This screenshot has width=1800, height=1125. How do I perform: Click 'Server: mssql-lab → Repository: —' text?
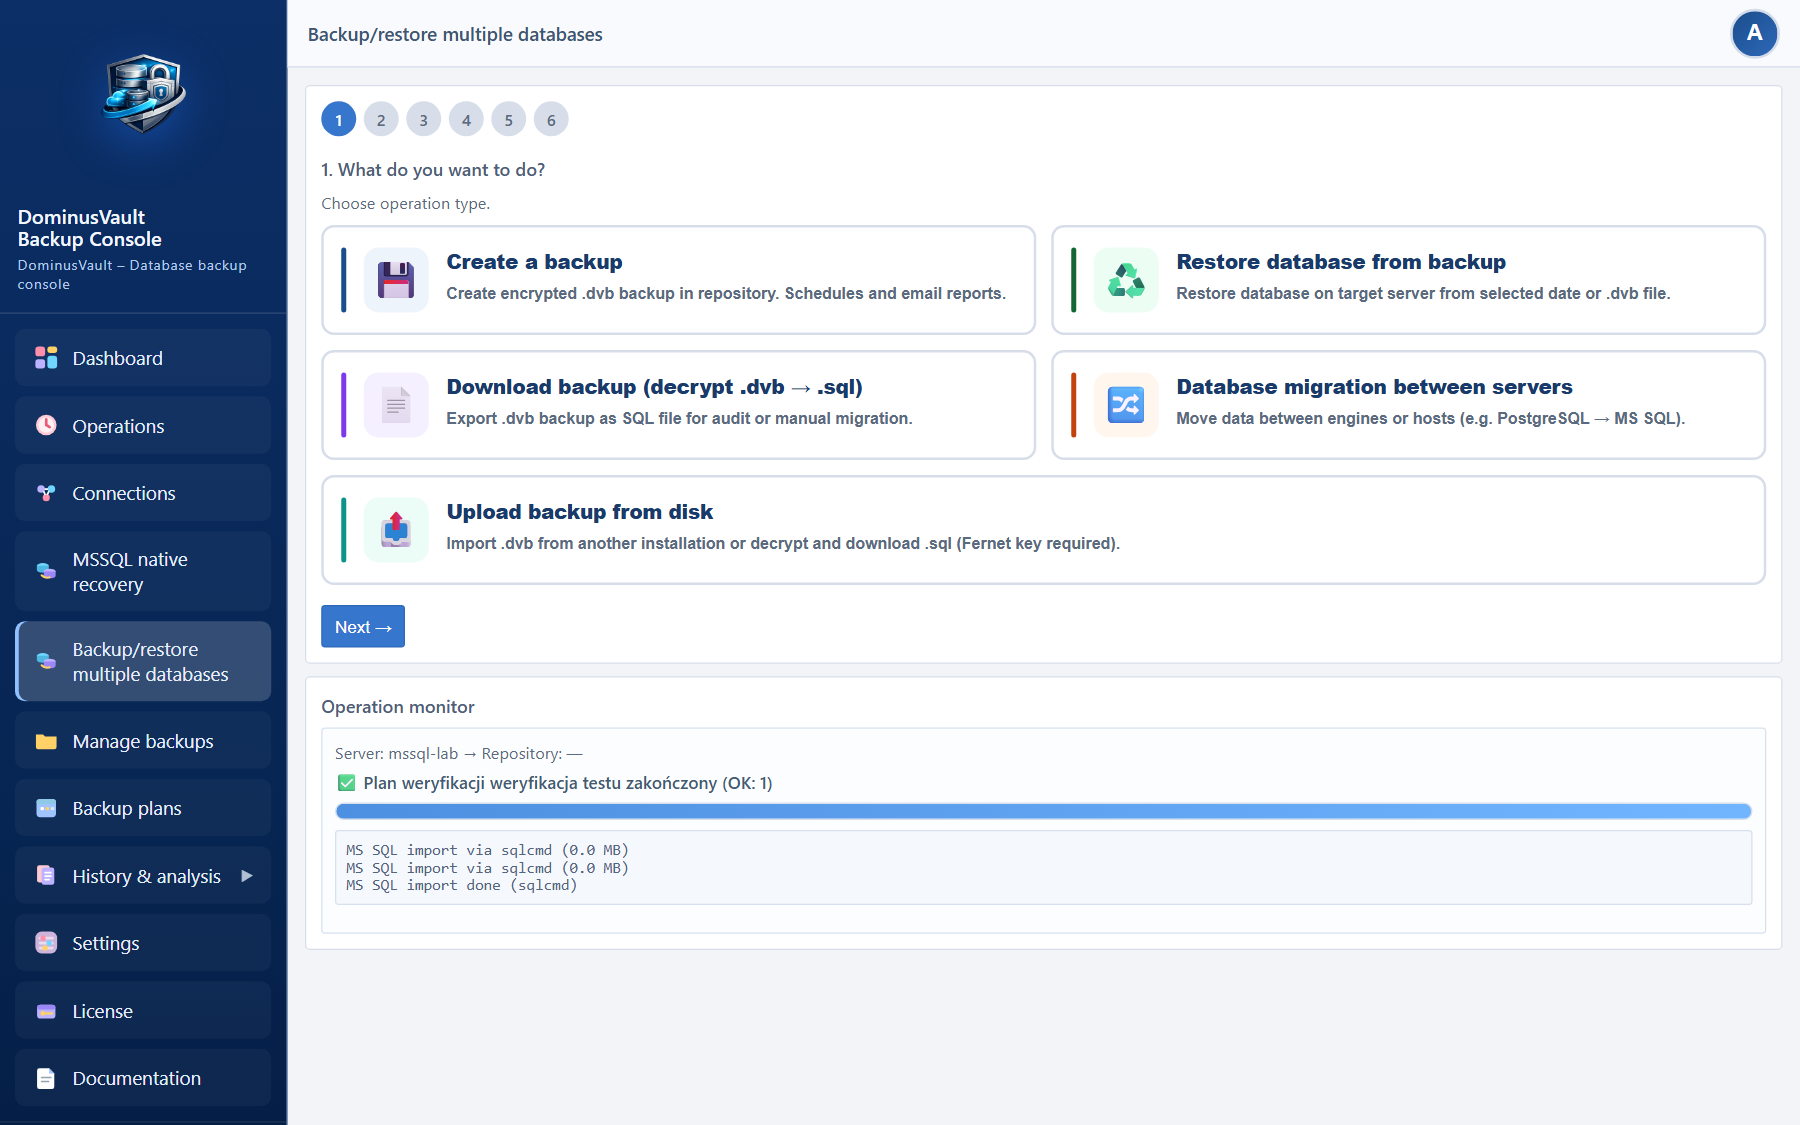(x=458, y=754)
